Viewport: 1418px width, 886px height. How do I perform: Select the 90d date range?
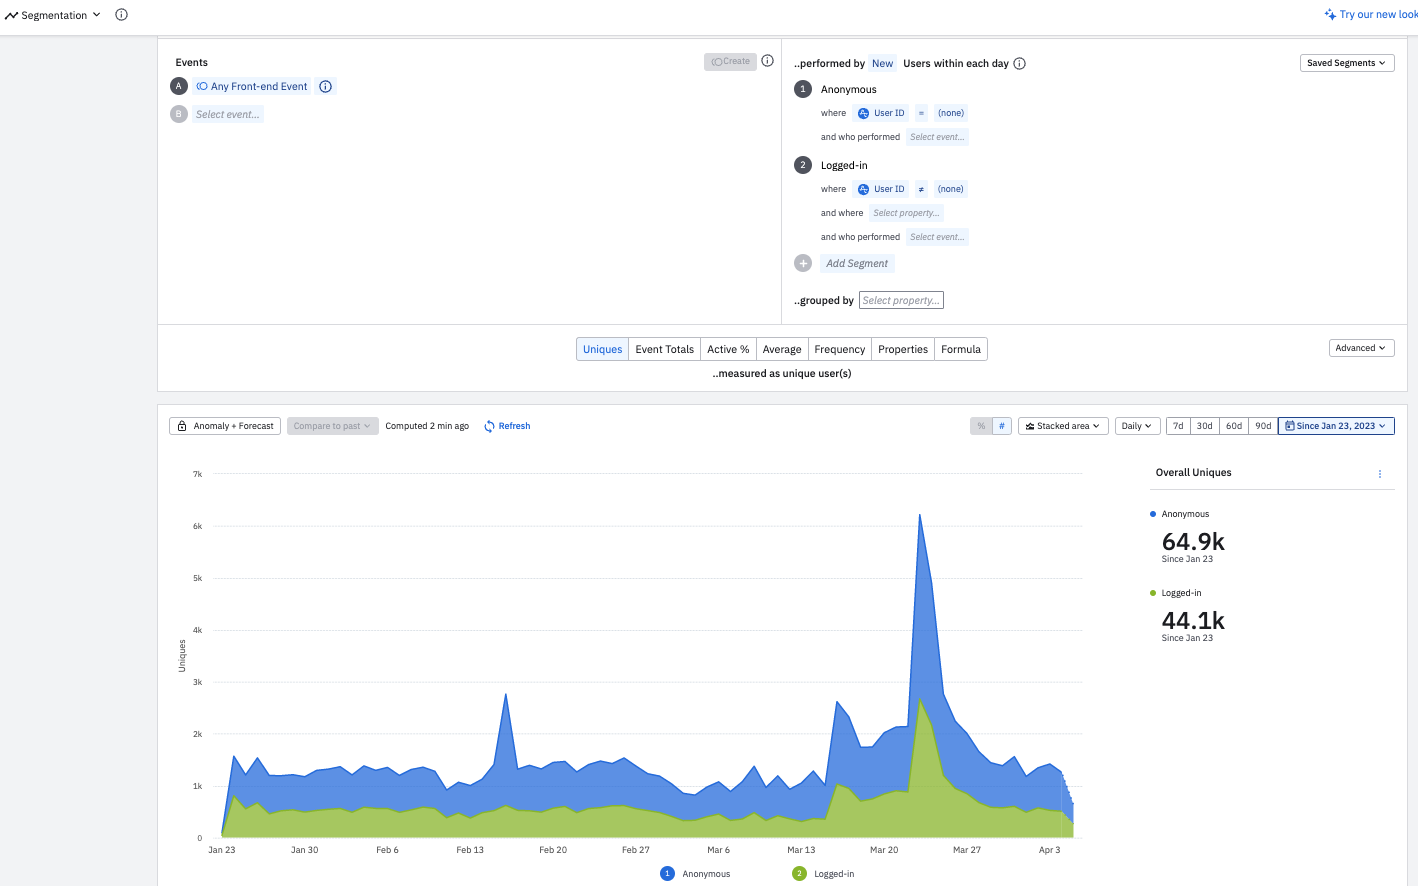click(1263, 426)
